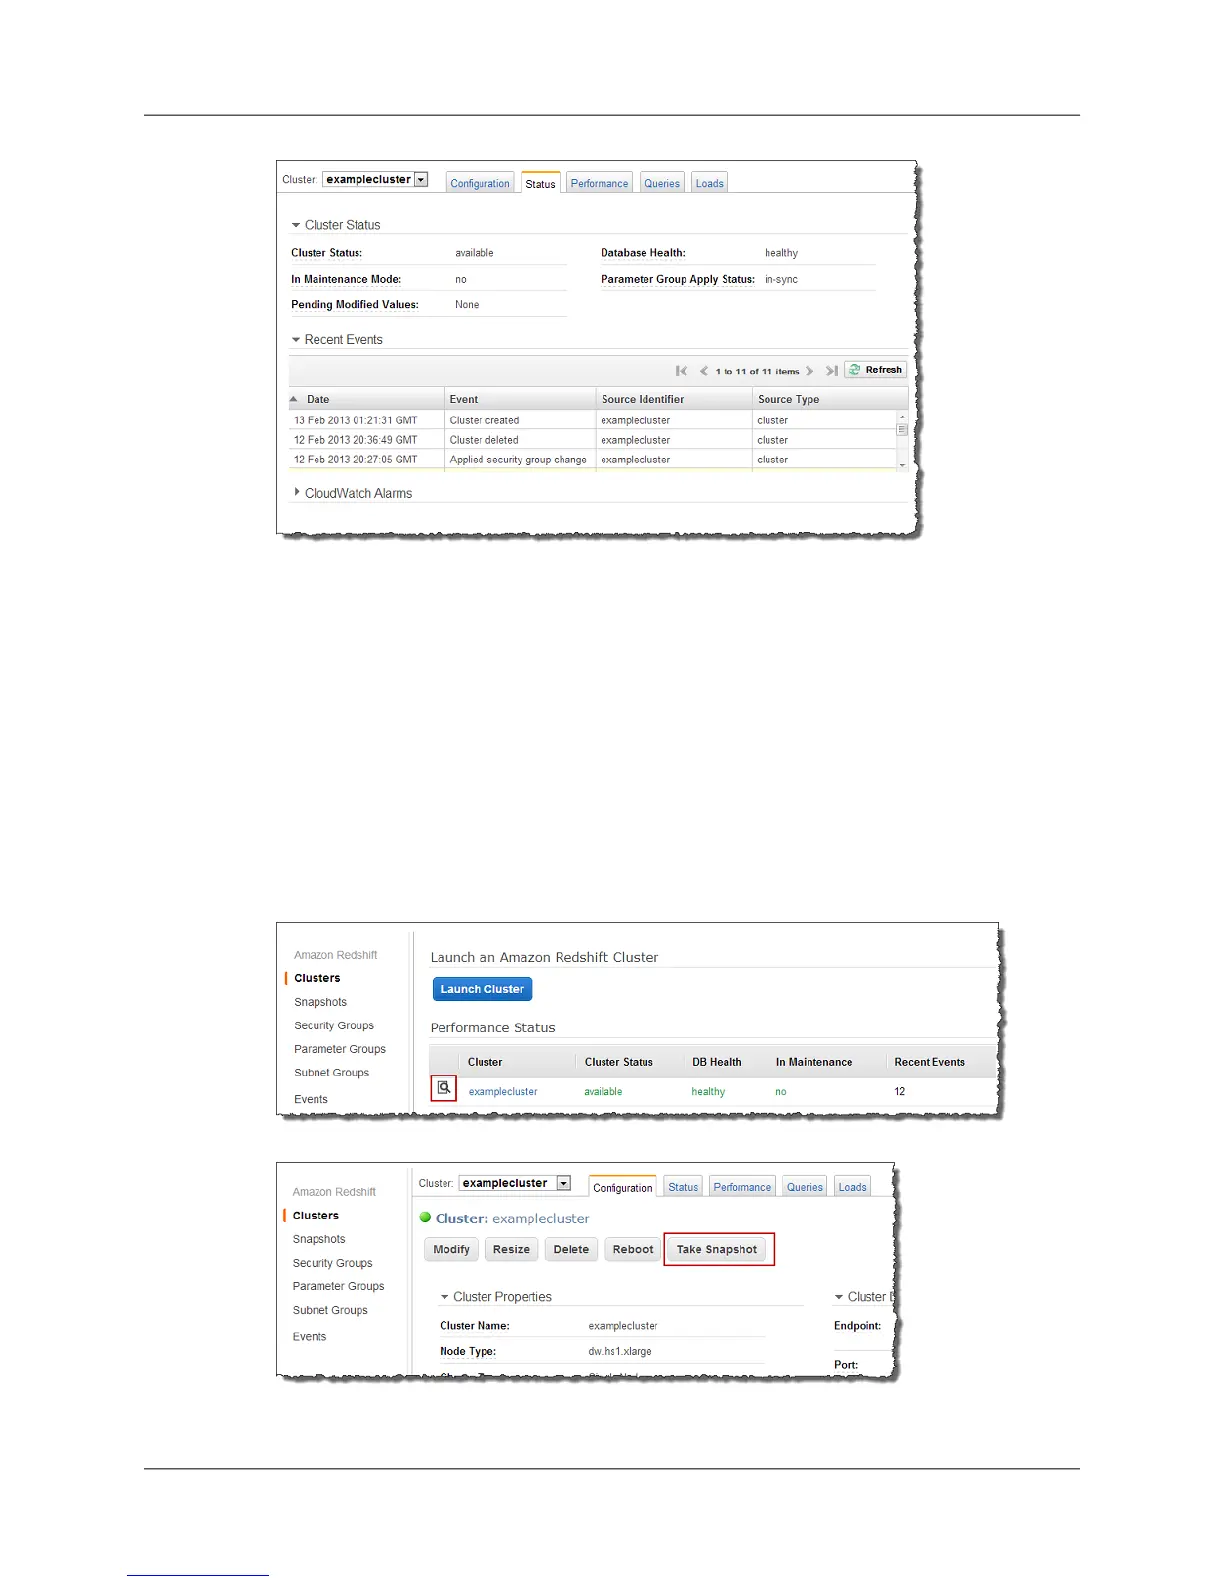The image size is (1224, 1584).
Task: Select Clusters in sidebar beside Launch Cluster
Action: click(317, 978)
